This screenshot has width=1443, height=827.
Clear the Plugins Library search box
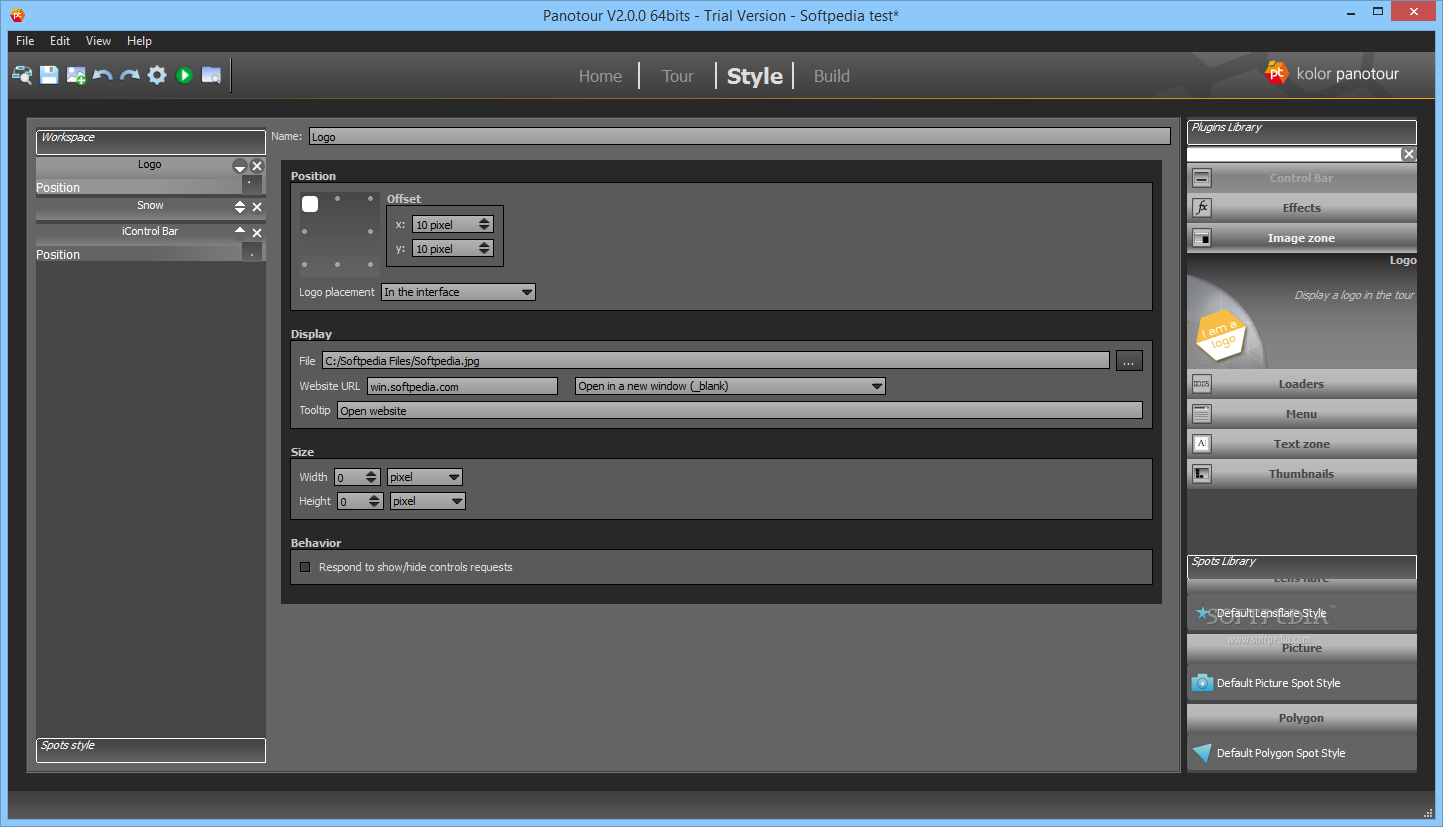click(1409, 154)
